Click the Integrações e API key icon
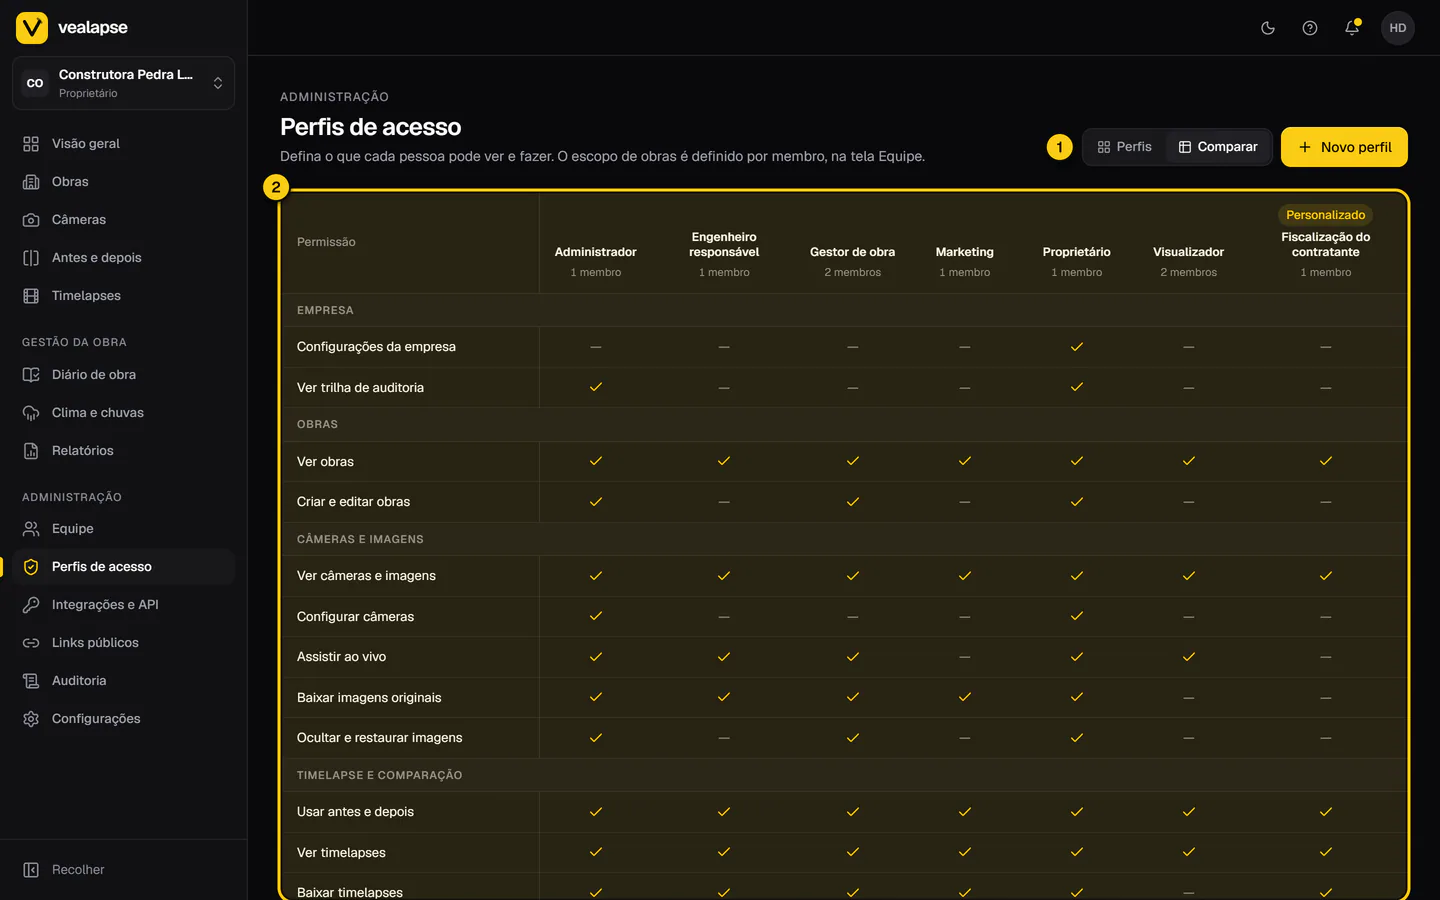 coord(31,605)
